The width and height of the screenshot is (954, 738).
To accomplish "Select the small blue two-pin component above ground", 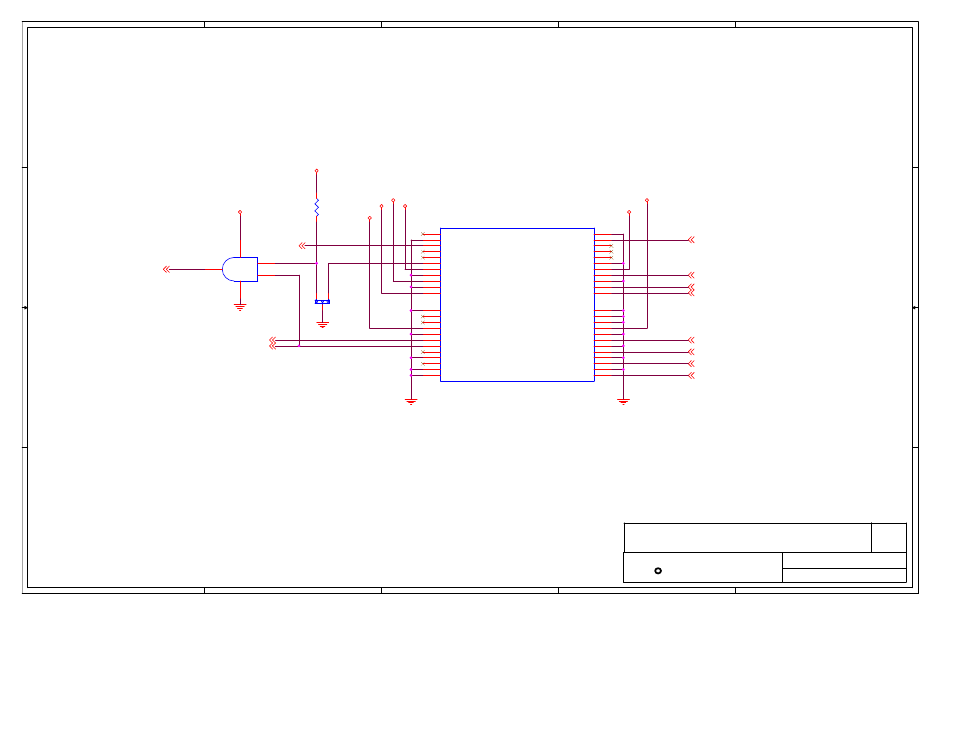I will click(322, 302).
